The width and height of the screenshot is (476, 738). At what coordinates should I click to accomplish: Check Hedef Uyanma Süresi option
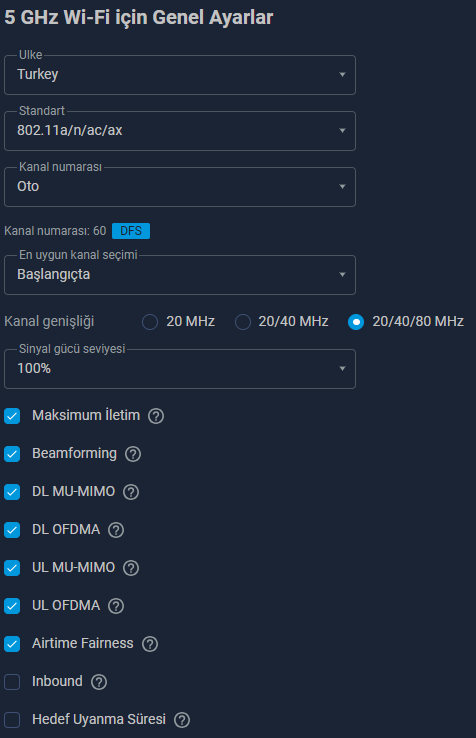pos(12,720)
